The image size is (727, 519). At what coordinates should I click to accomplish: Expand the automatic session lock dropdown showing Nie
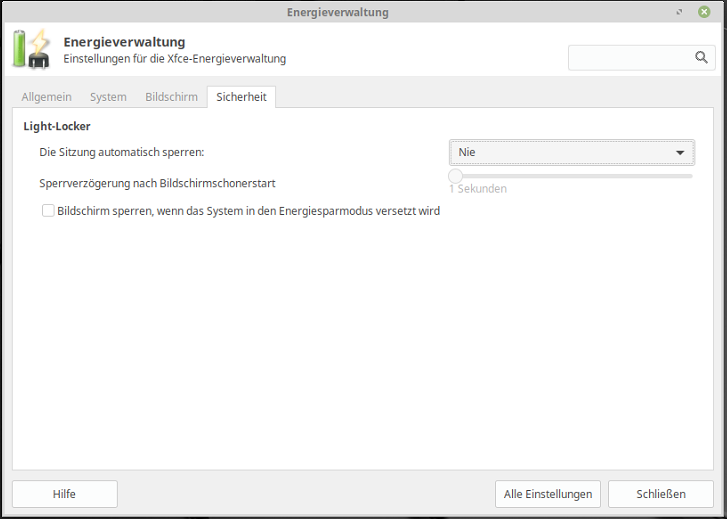tap(571, 152)
